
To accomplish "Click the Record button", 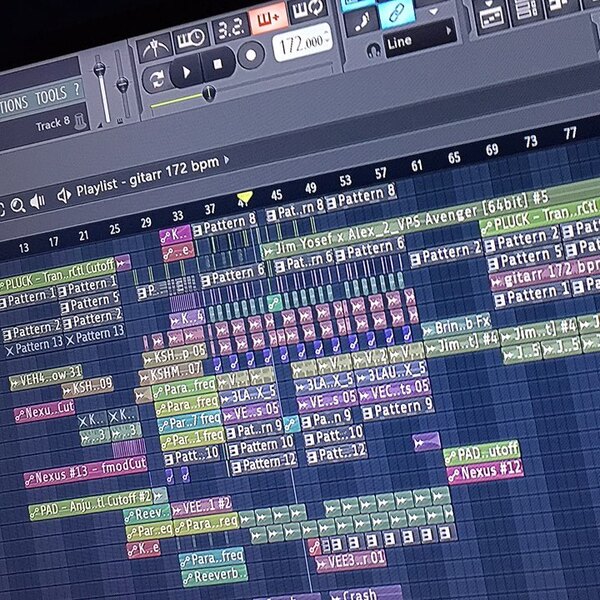I will (251, 55).
